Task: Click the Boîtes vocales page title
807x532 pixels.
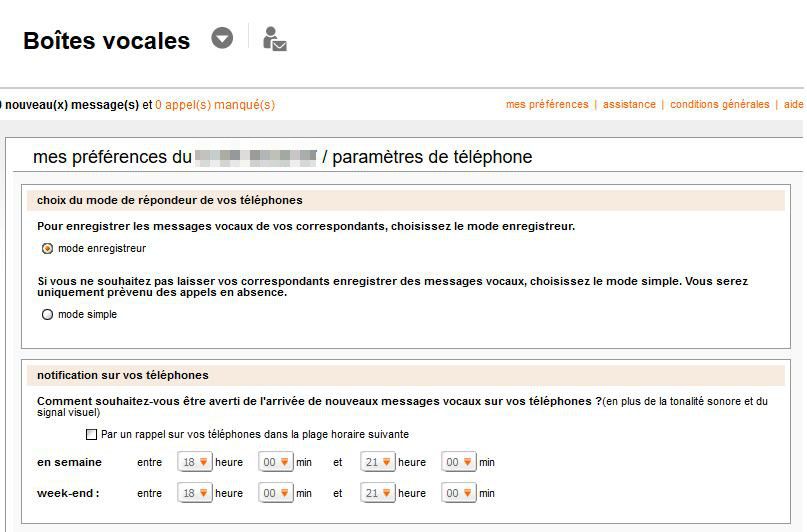Action: coord(106,41)
